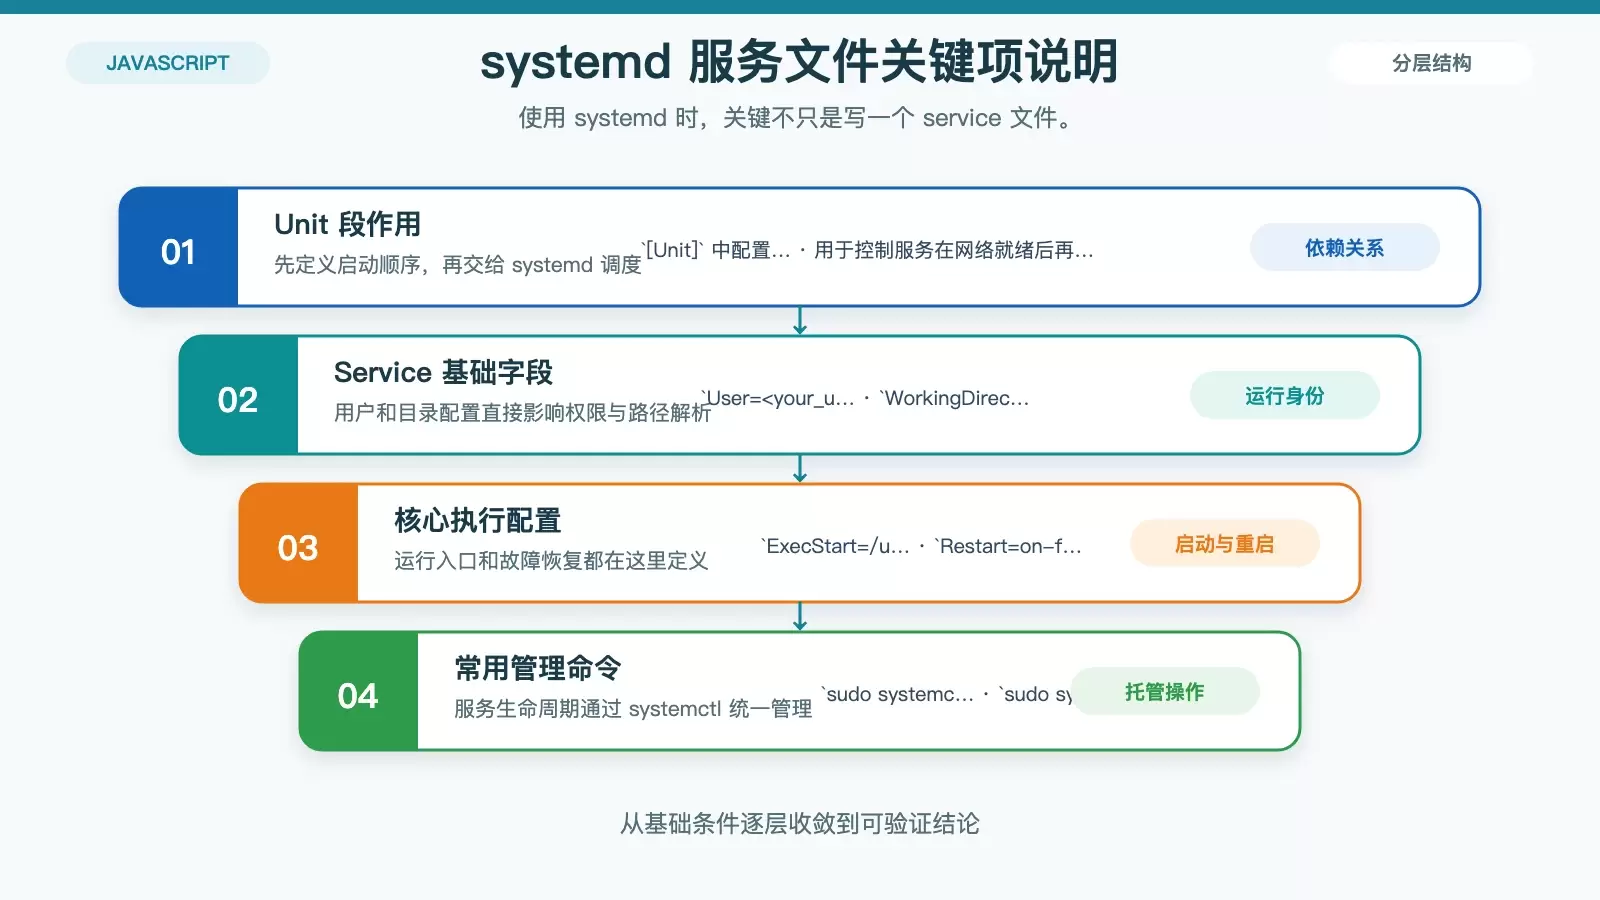The image size is (1600, 900).
Task: Click the text 运行入口和故障恢复都在这里定义
Action: (x=551, y=561)
